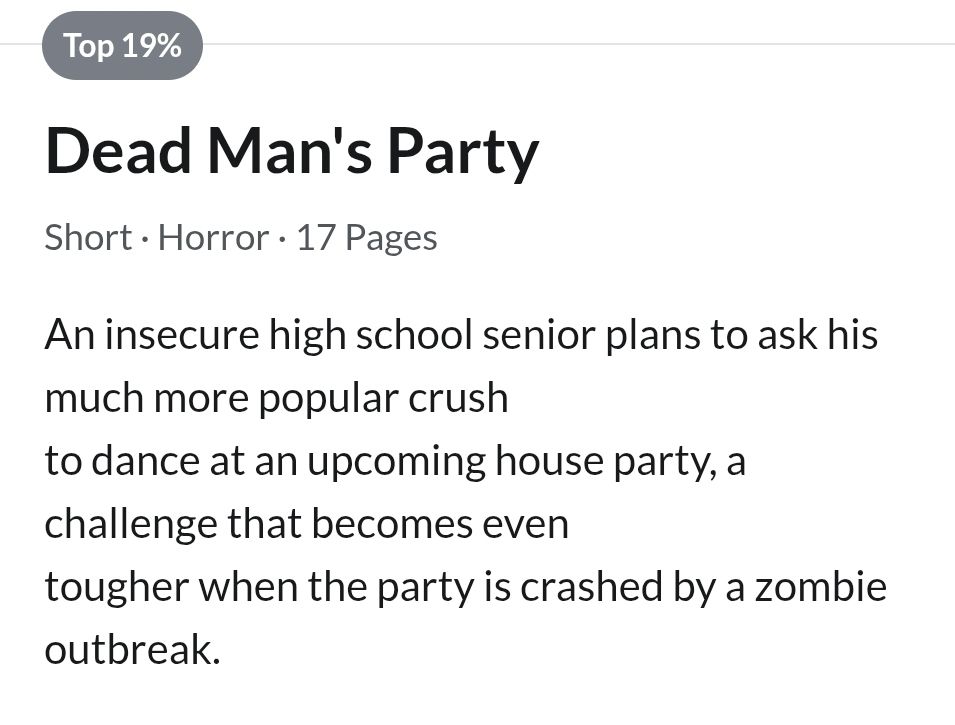Click the line starting 'An insecure high school'

click(x=460, y=334)
